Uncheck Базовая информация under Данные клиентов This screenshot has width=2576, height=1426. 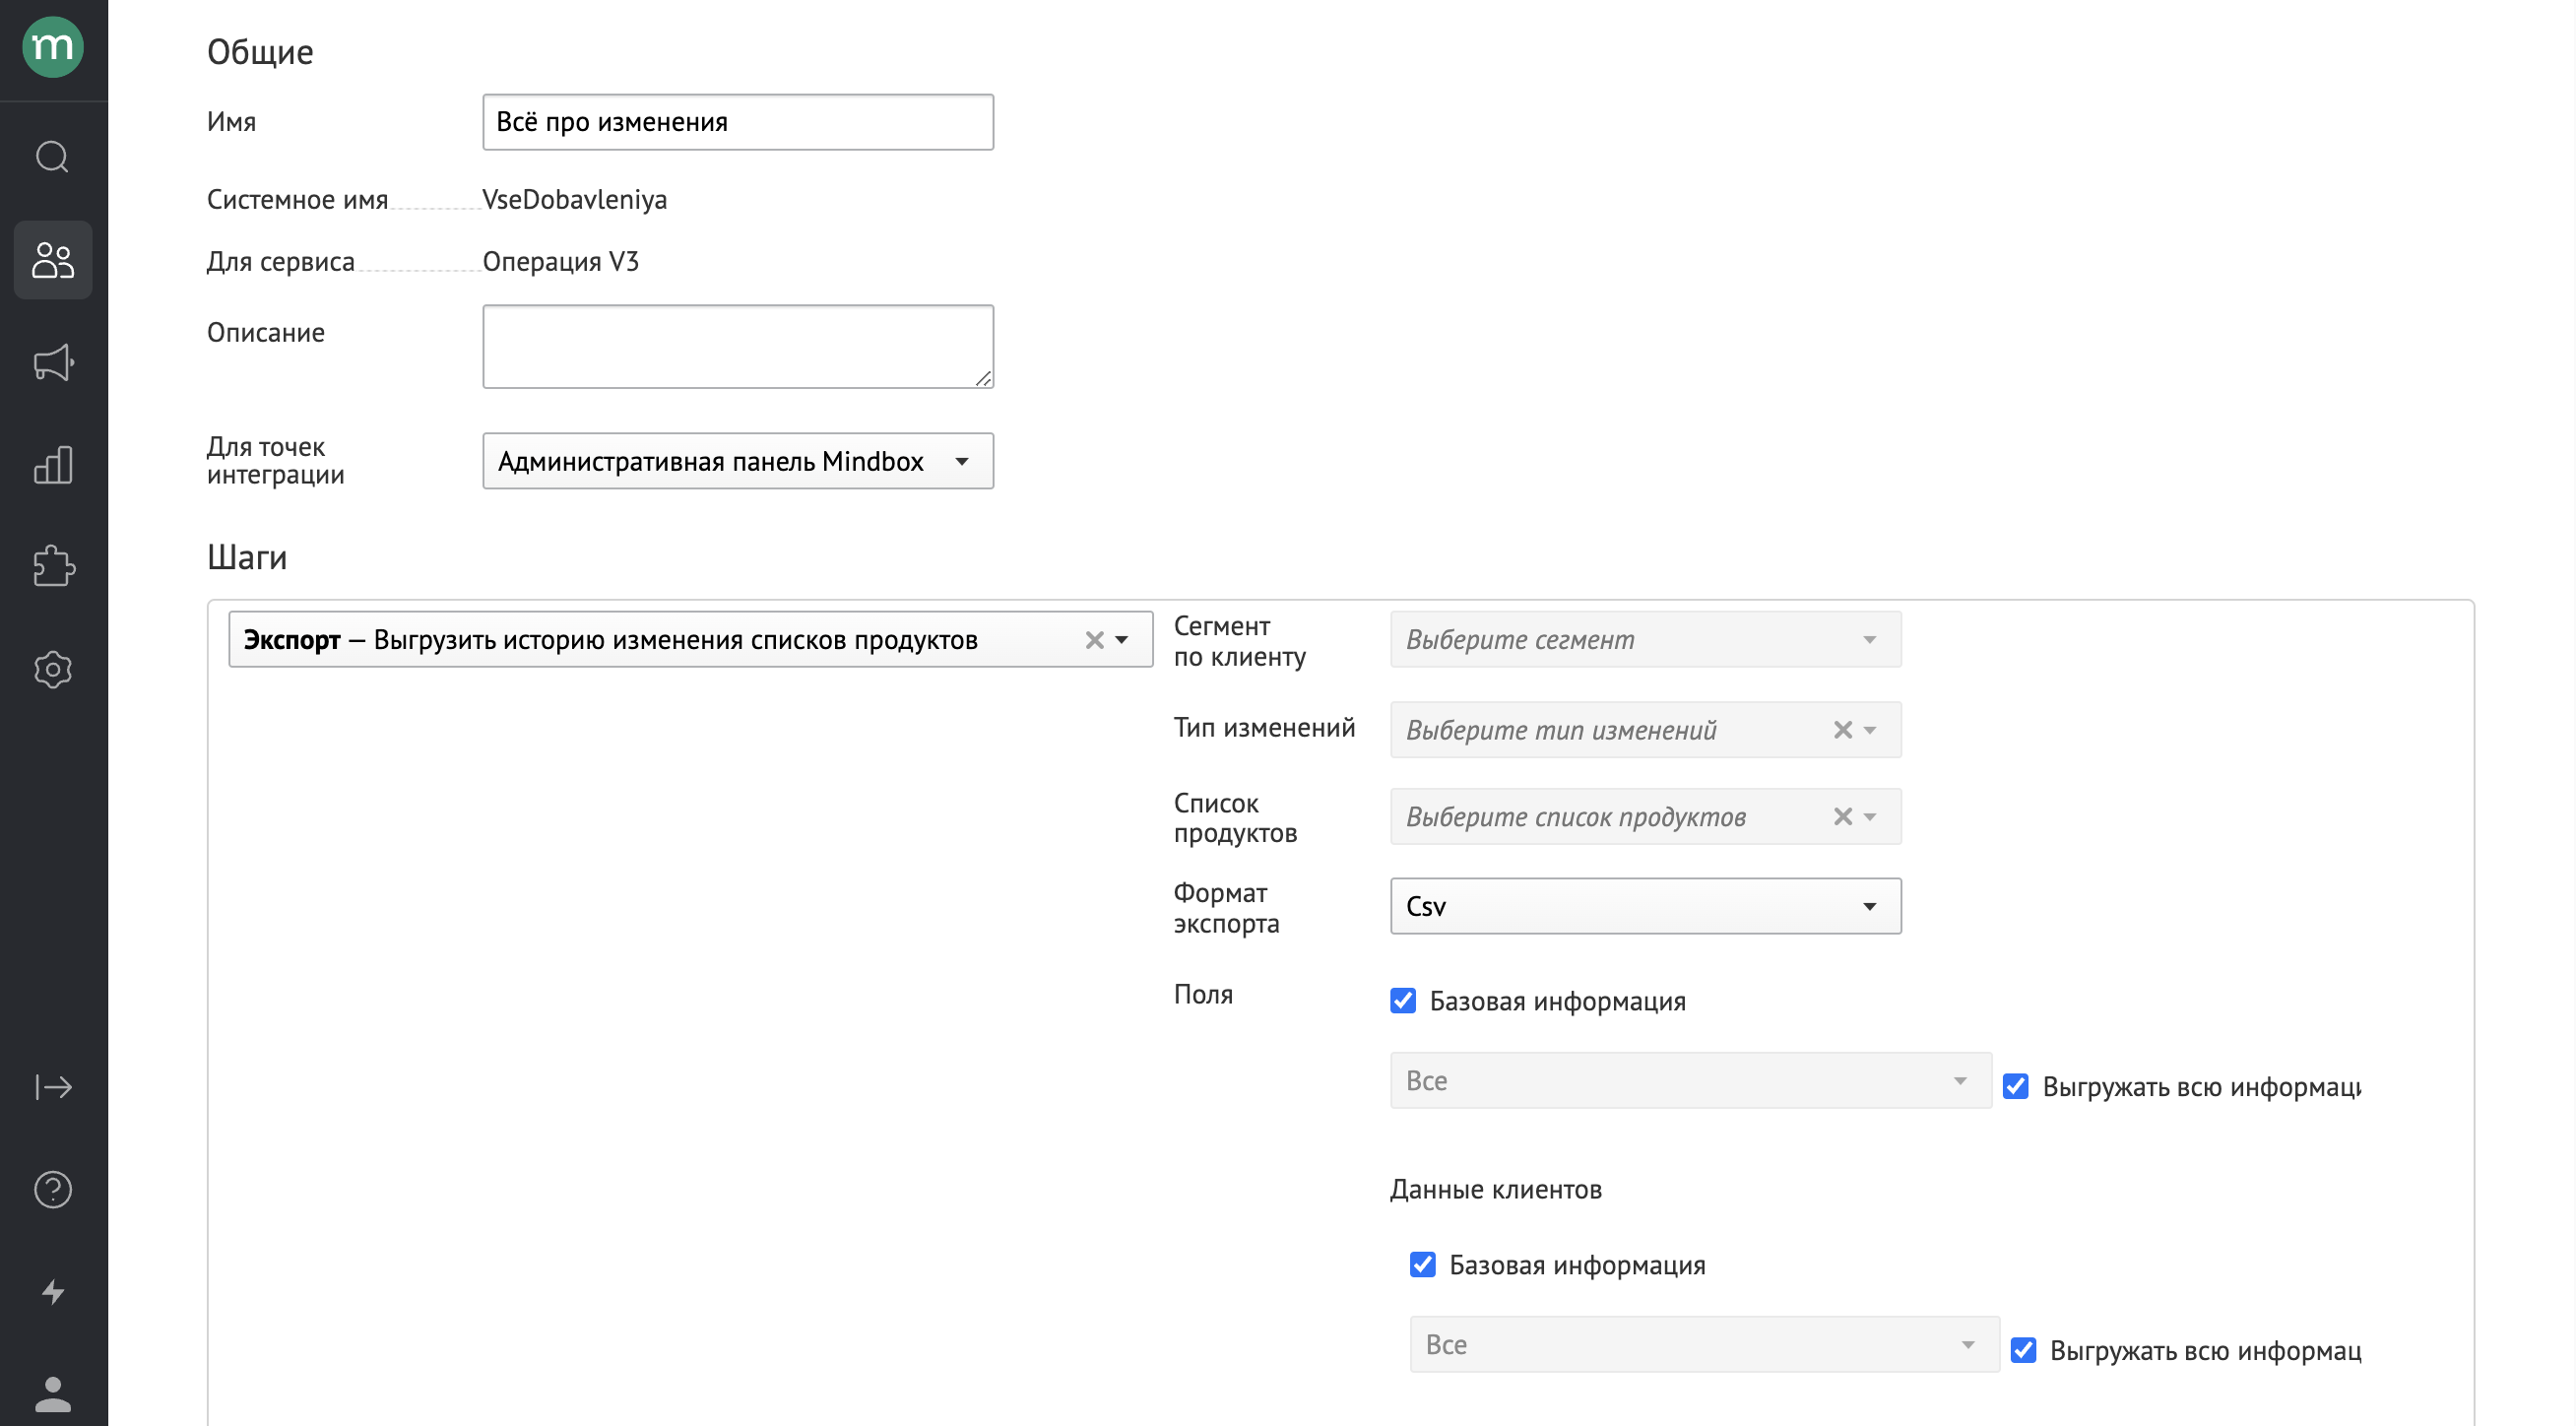pos(1422,1265)
